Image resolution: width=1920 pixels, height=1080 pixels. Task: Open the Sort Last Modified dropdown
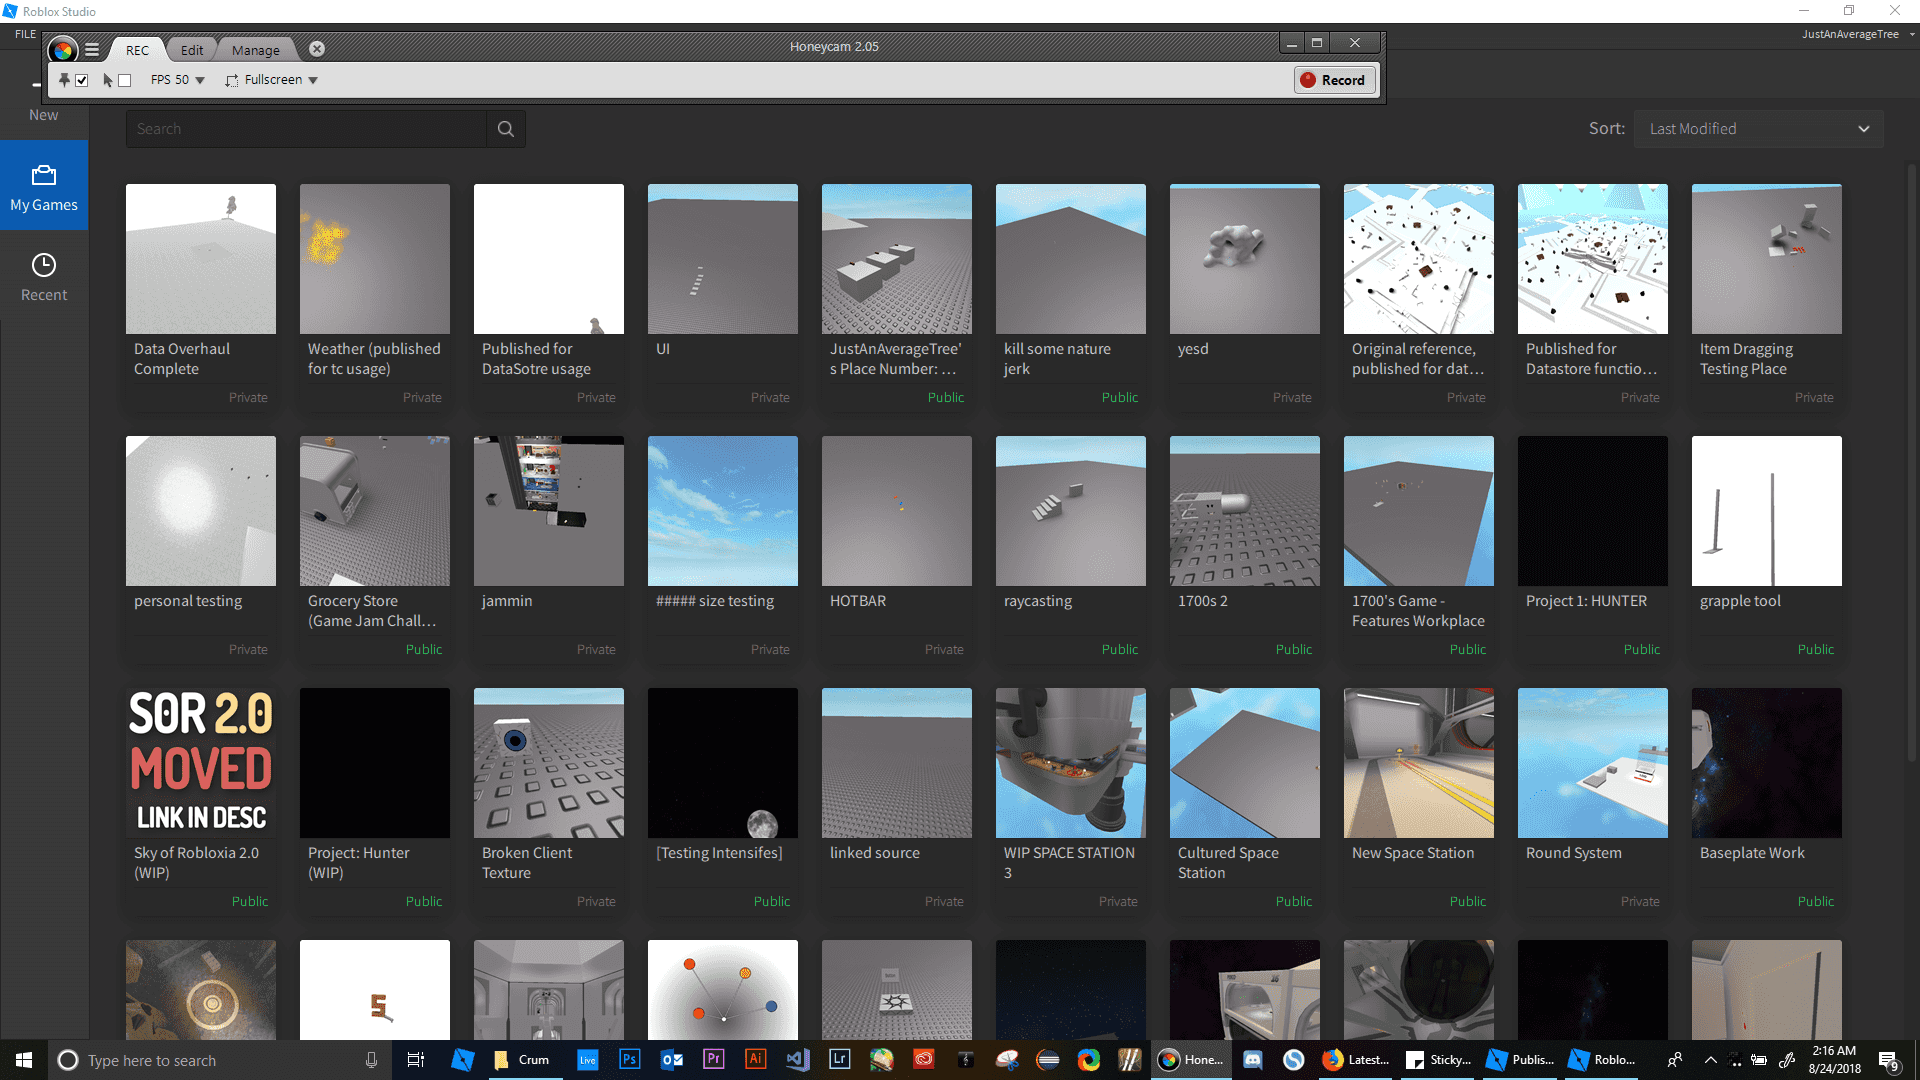pos(1758,129)
